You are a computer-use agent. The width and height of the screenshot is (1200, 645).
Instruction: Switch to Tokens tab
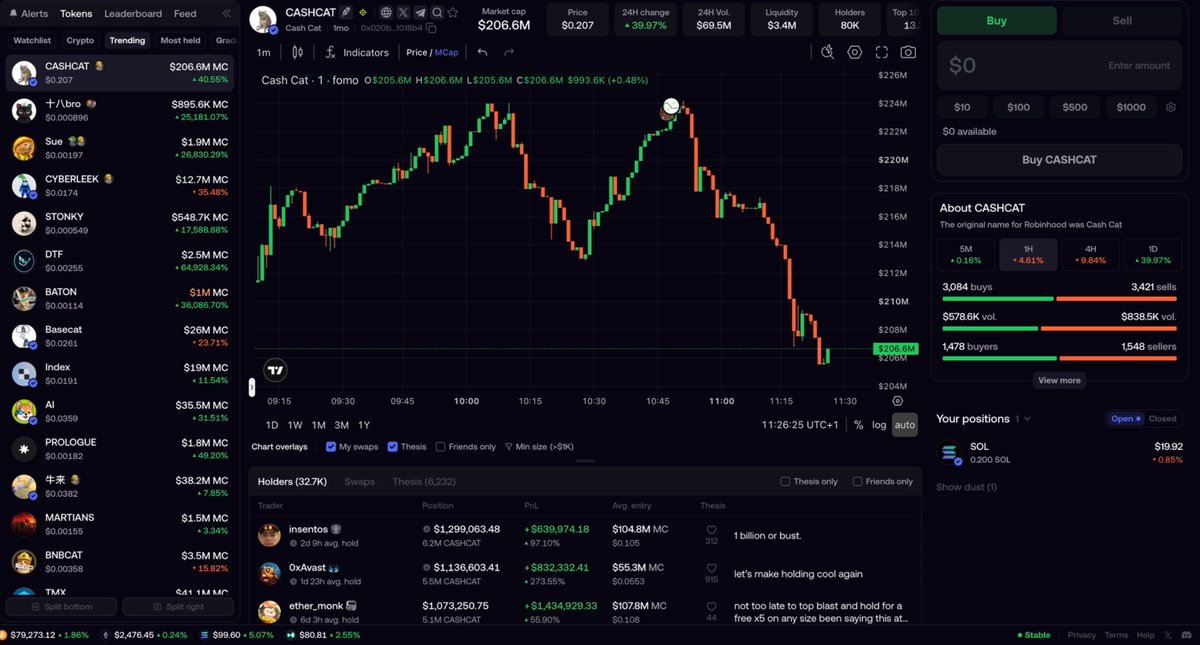click(76, 14)
